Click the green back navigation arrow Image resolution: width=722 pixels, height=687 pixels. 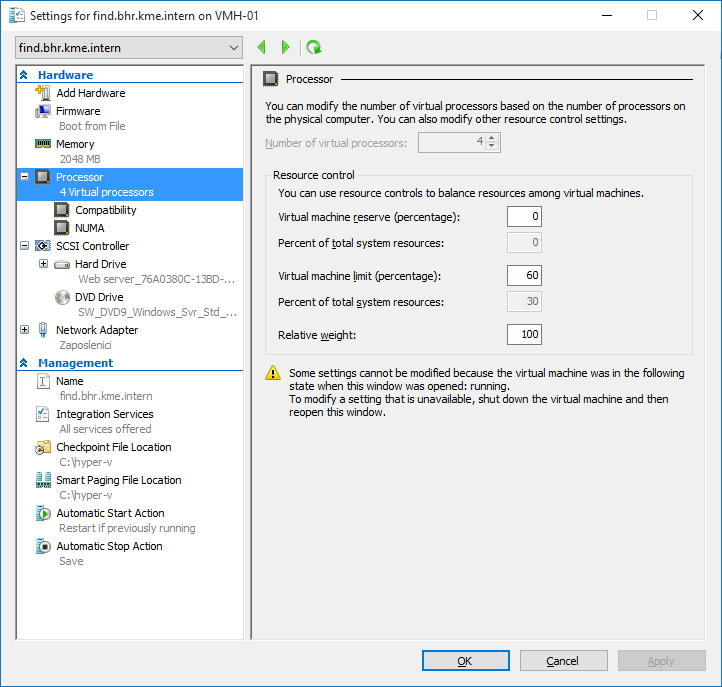[262, 47]
